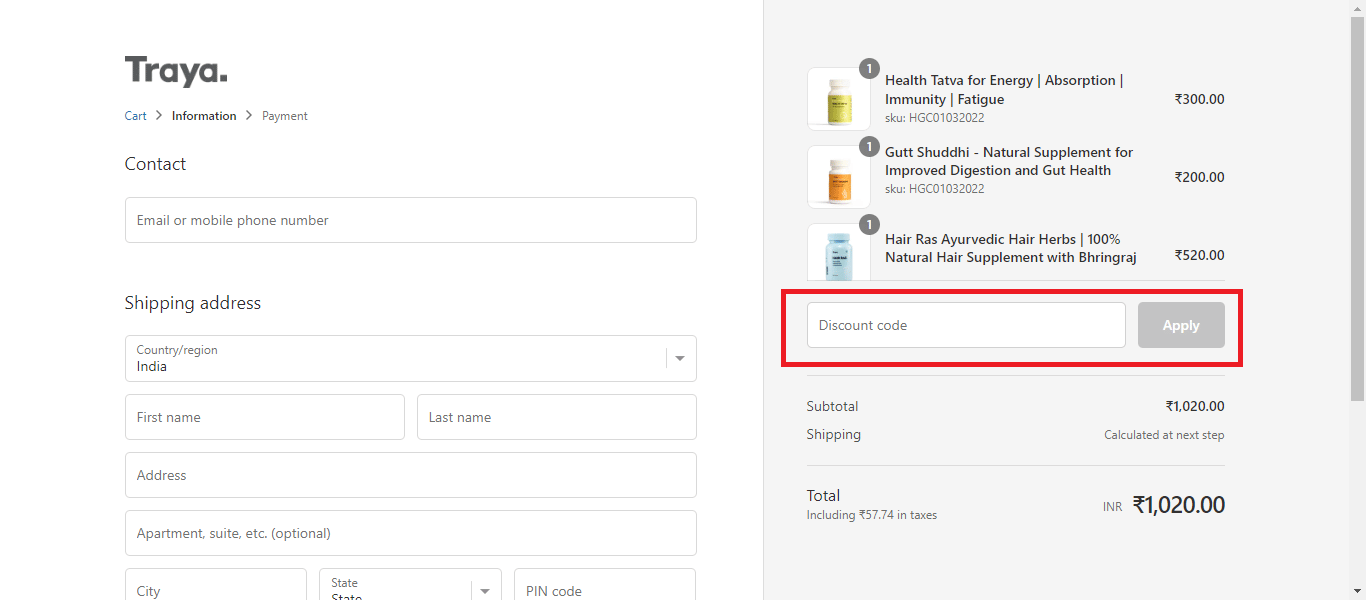The image size is (1366, 600).
Task: Click quantity badge on Health Tatva item
Action: point(869,69)
